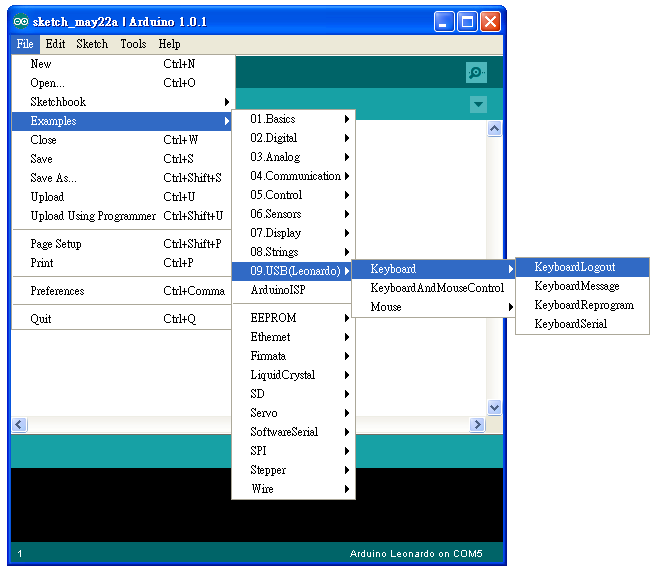Expand the 02.Digital examples
Viewport: 654px width, 578px height.
(294, 138)
